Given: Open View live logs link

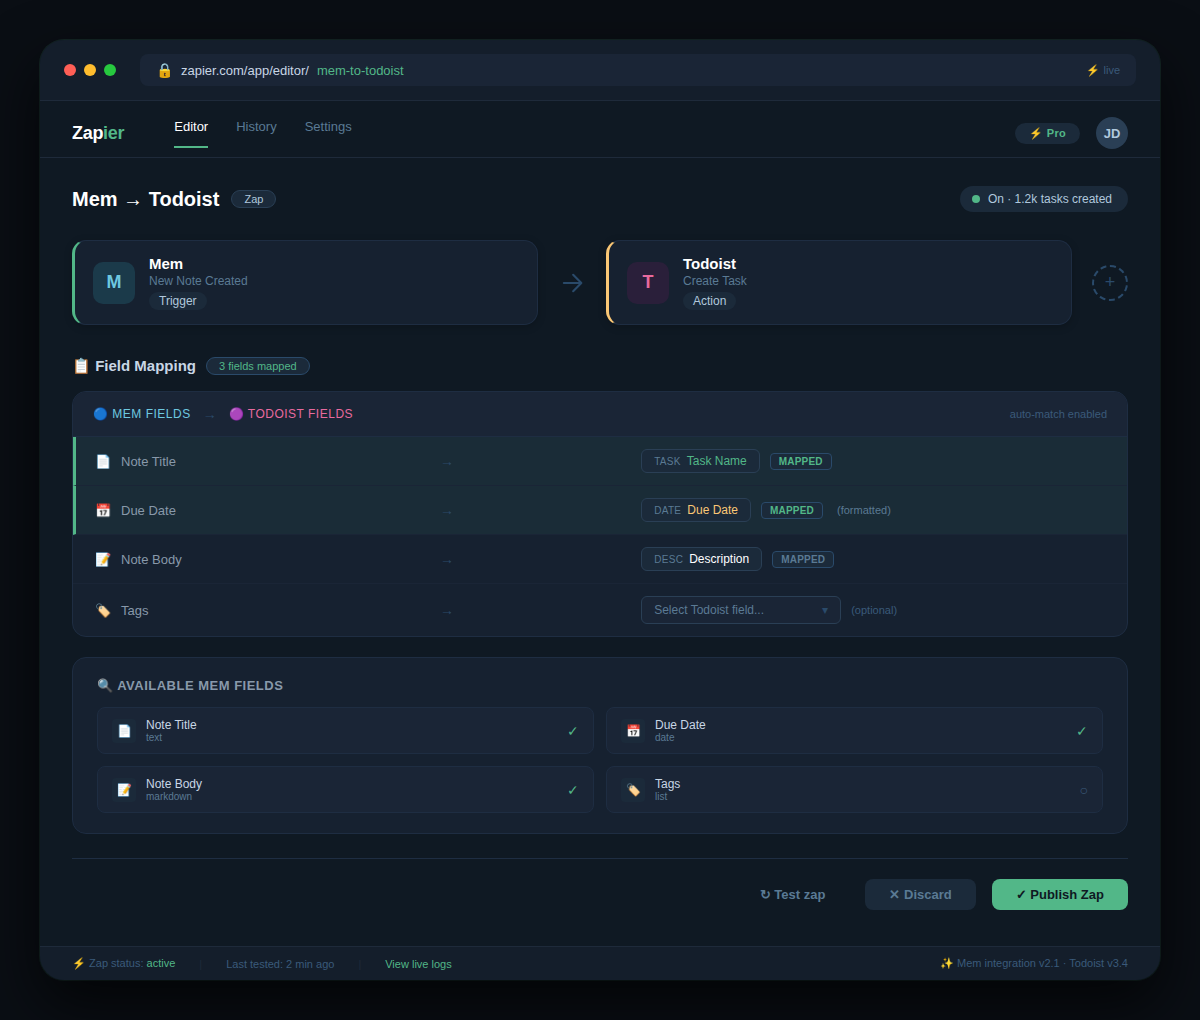Looking at the screenshot, I should coord(418,964).
